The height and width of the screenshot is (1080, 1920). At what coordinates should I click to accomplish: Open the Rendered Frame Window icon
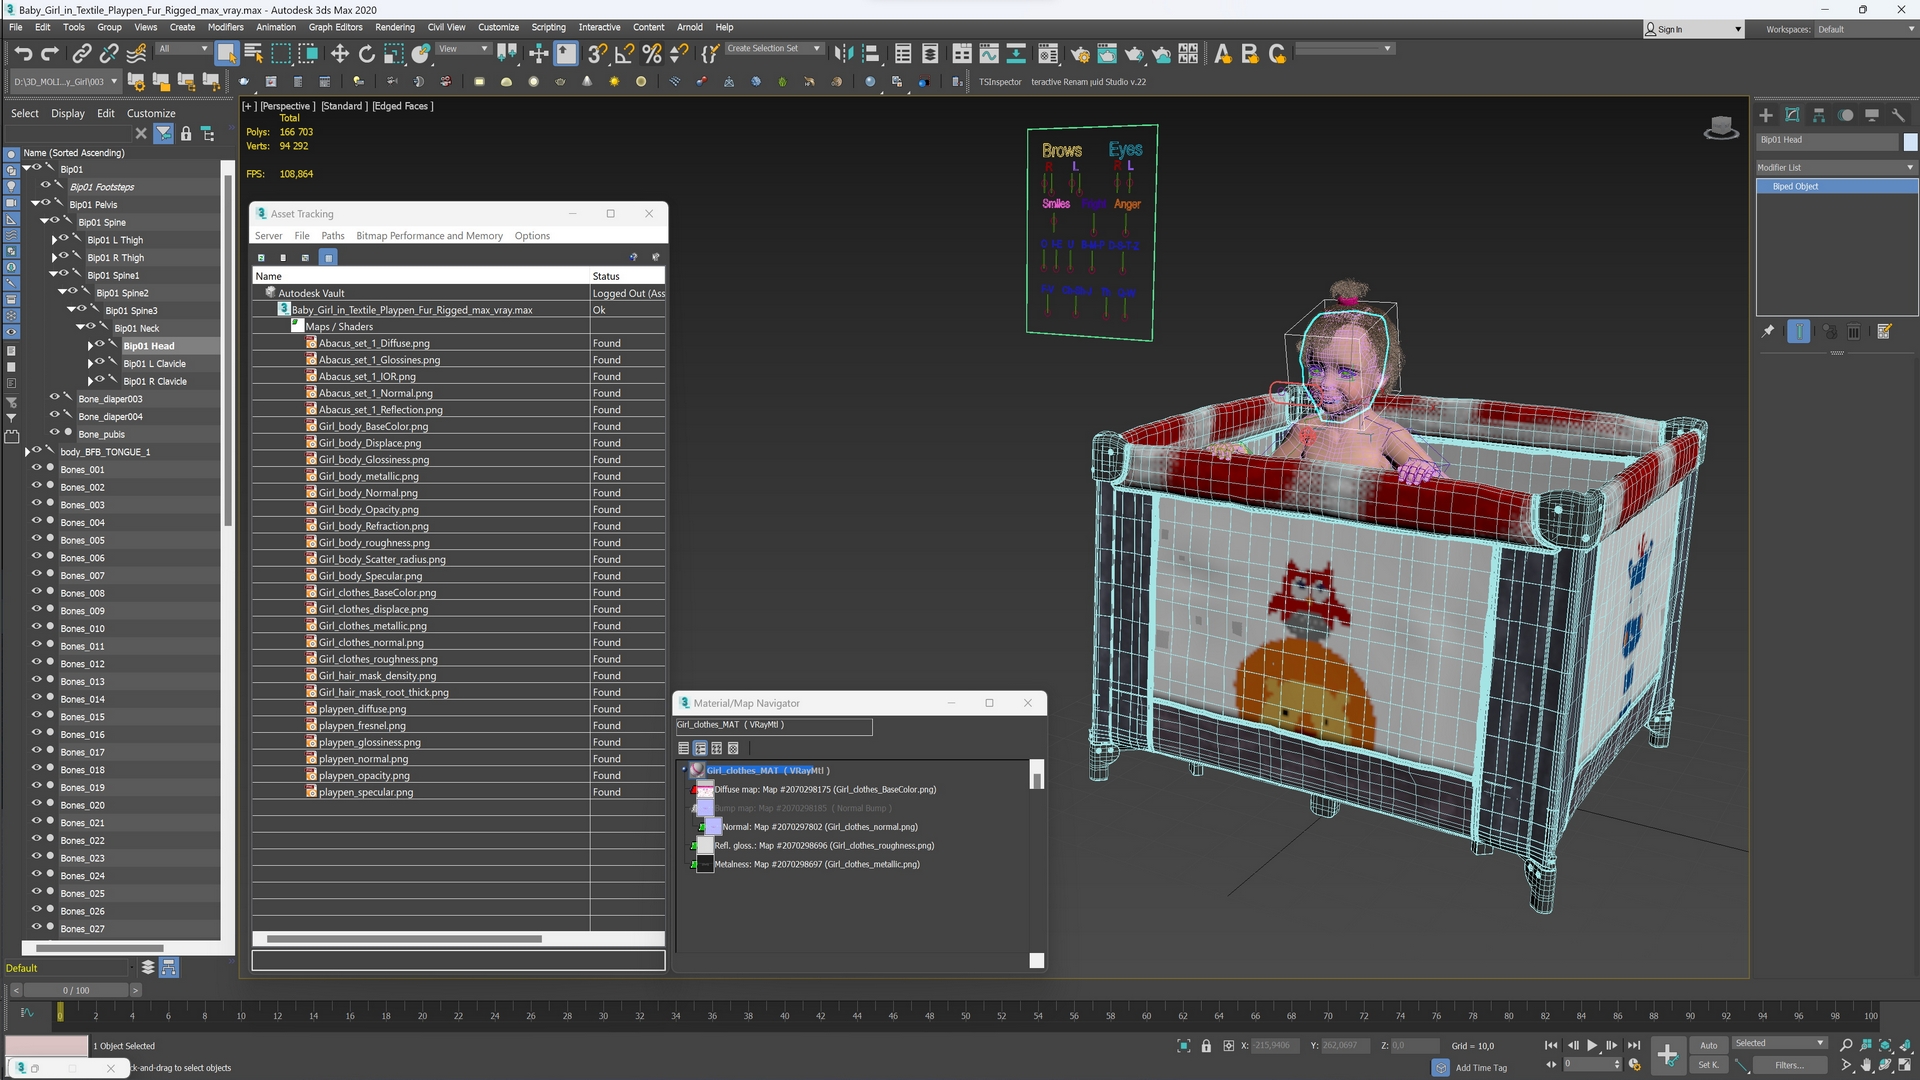(1107, 54)
